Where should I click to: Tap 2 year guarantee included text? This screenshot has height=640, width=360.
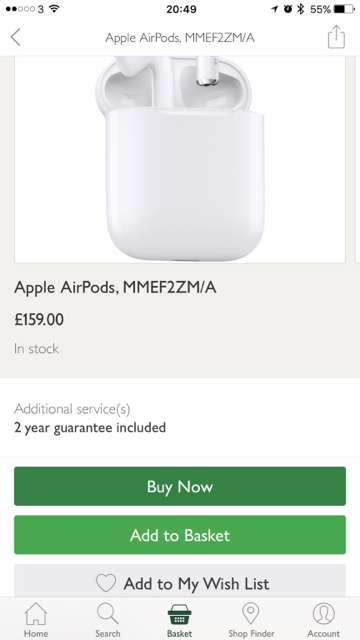click(90, 428)
